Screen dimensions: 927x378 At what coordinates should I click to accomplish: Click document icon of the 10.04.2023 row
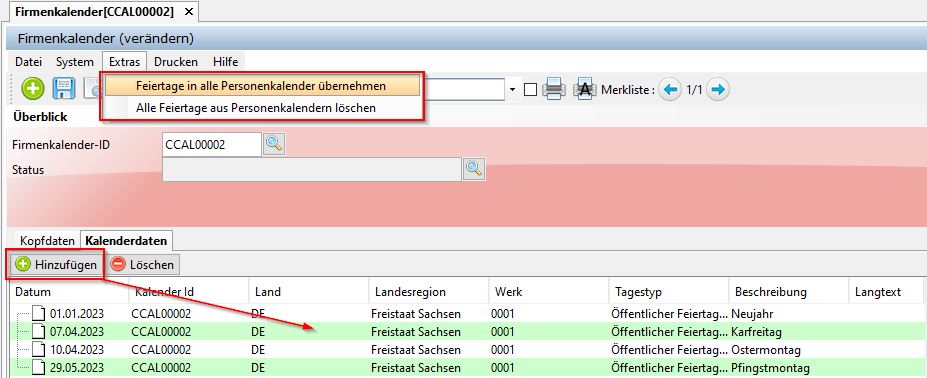[38, 350]
